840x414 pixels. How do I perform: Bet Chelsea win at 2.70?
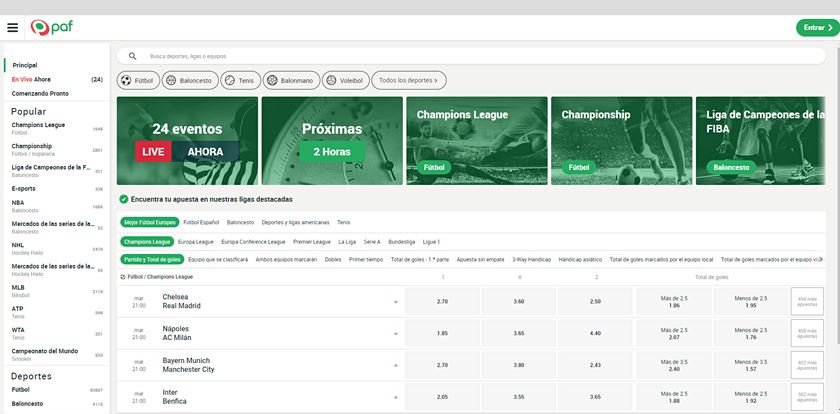442,302
